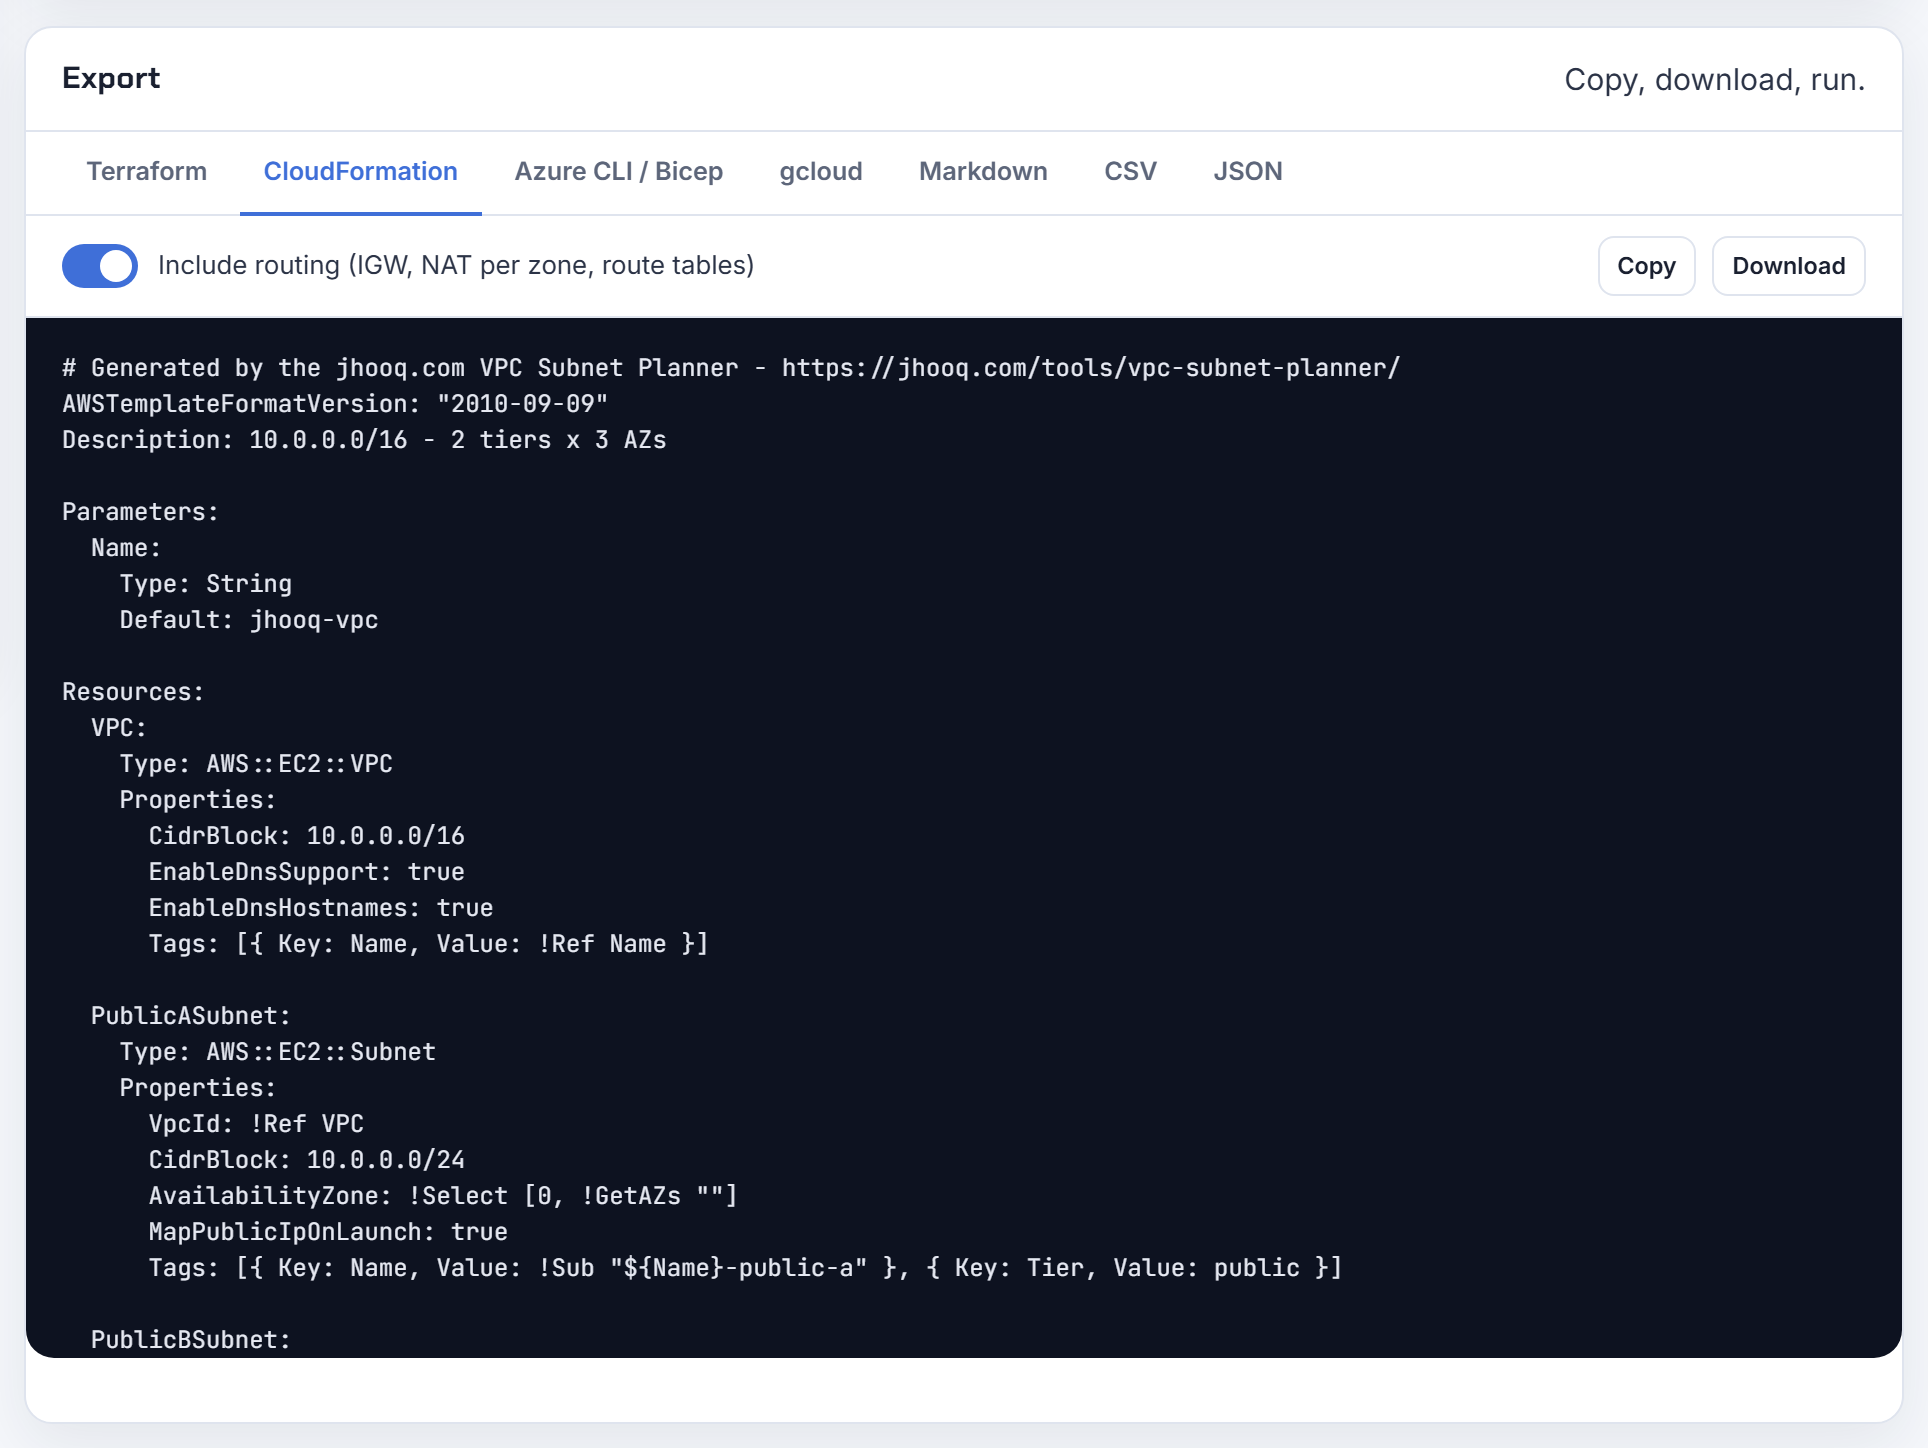Copy the CloudFormation template
Screen dimensions: 1928x1448
tap(1646, 266)
